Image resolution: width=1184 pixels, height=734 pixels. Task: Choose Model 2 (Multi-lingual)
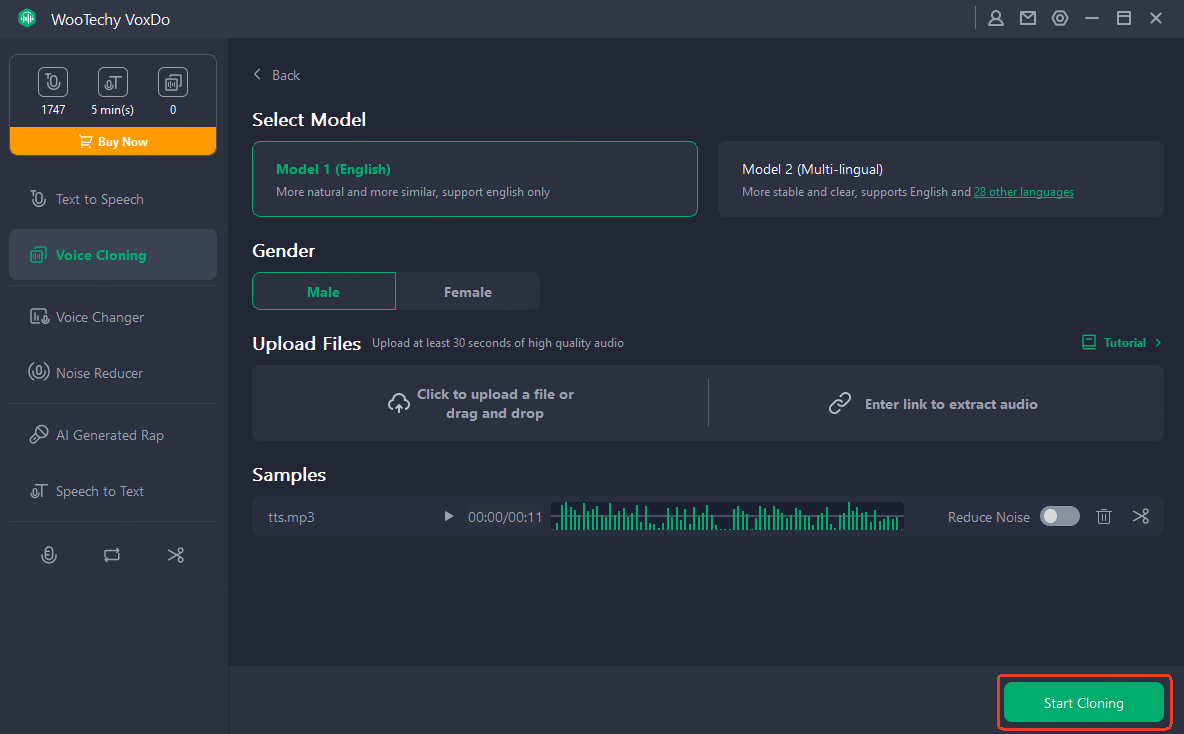940,179
